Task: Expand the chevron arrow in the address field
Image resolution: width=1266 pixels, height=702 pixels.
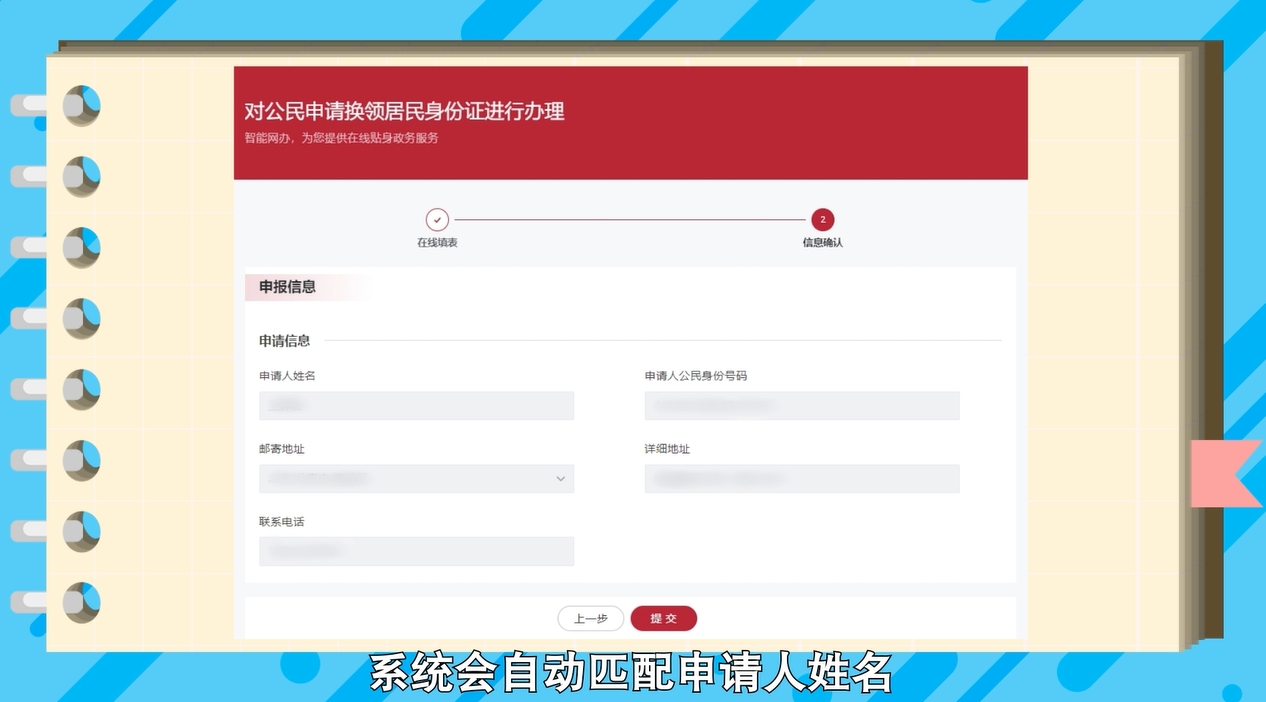Action: click(x=560, y=478)
